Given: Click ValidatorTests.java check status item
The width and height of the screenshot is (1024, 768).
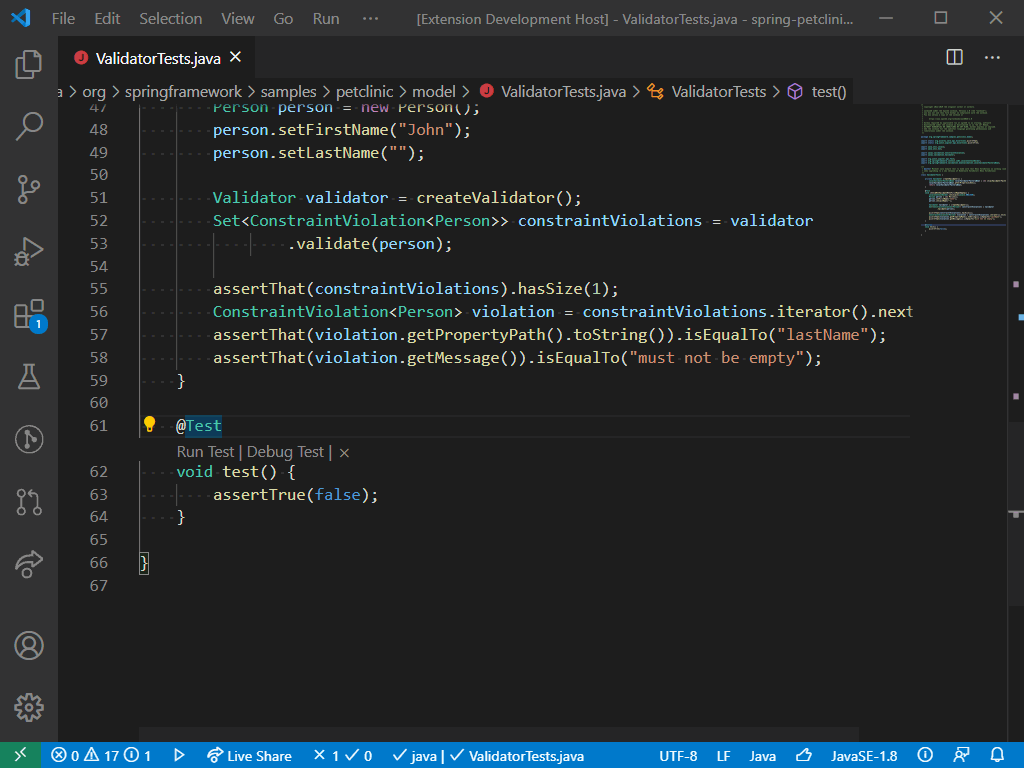Looking at the screenshot, I should pos(517,756).
